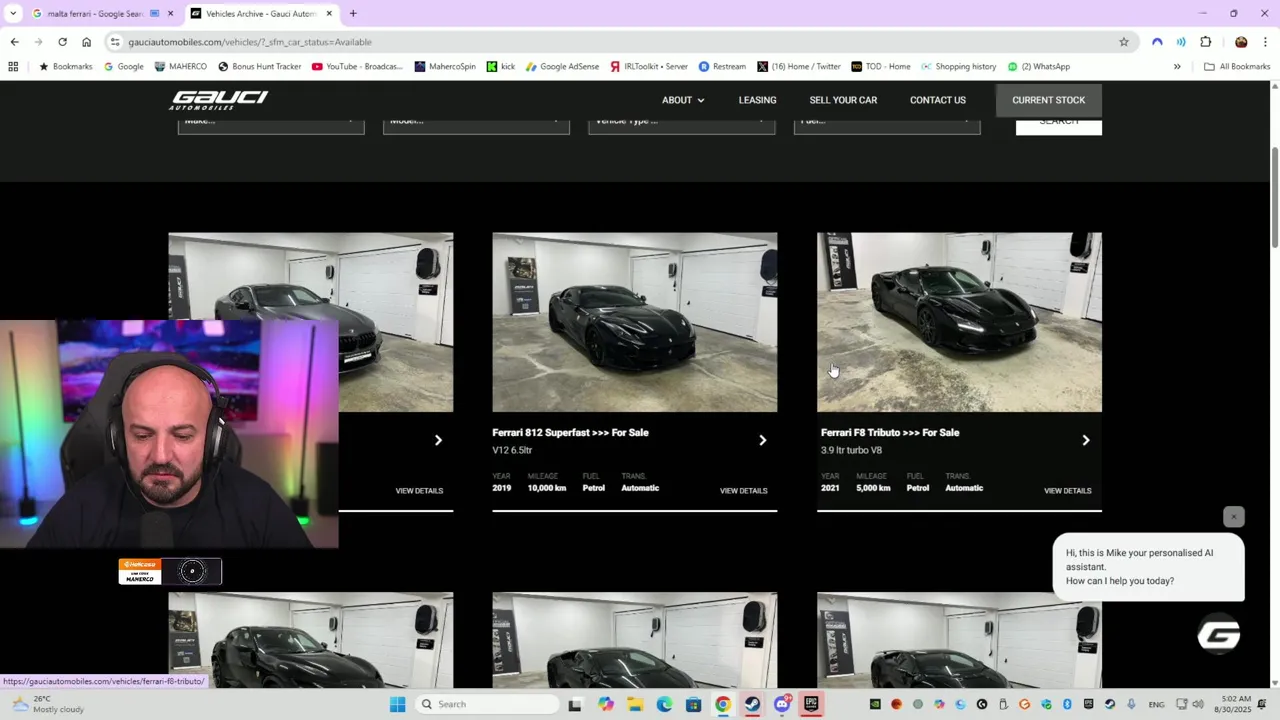The height and width of the screenshot is (720, 1280).
Task: Click the address bar URL
Action: [250, 42]
